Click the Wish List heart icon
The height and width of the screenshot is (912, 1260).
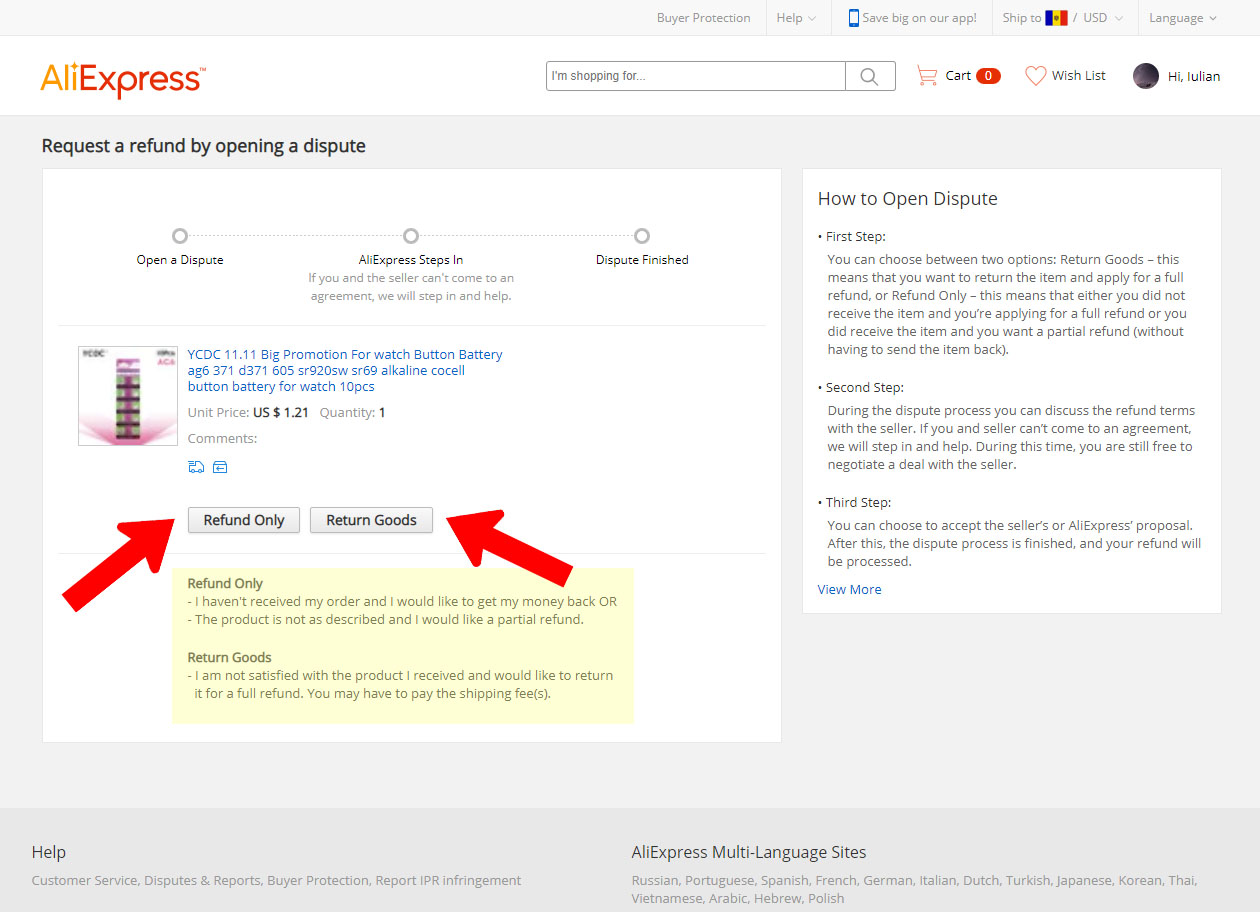click(x=1035, y=75)
